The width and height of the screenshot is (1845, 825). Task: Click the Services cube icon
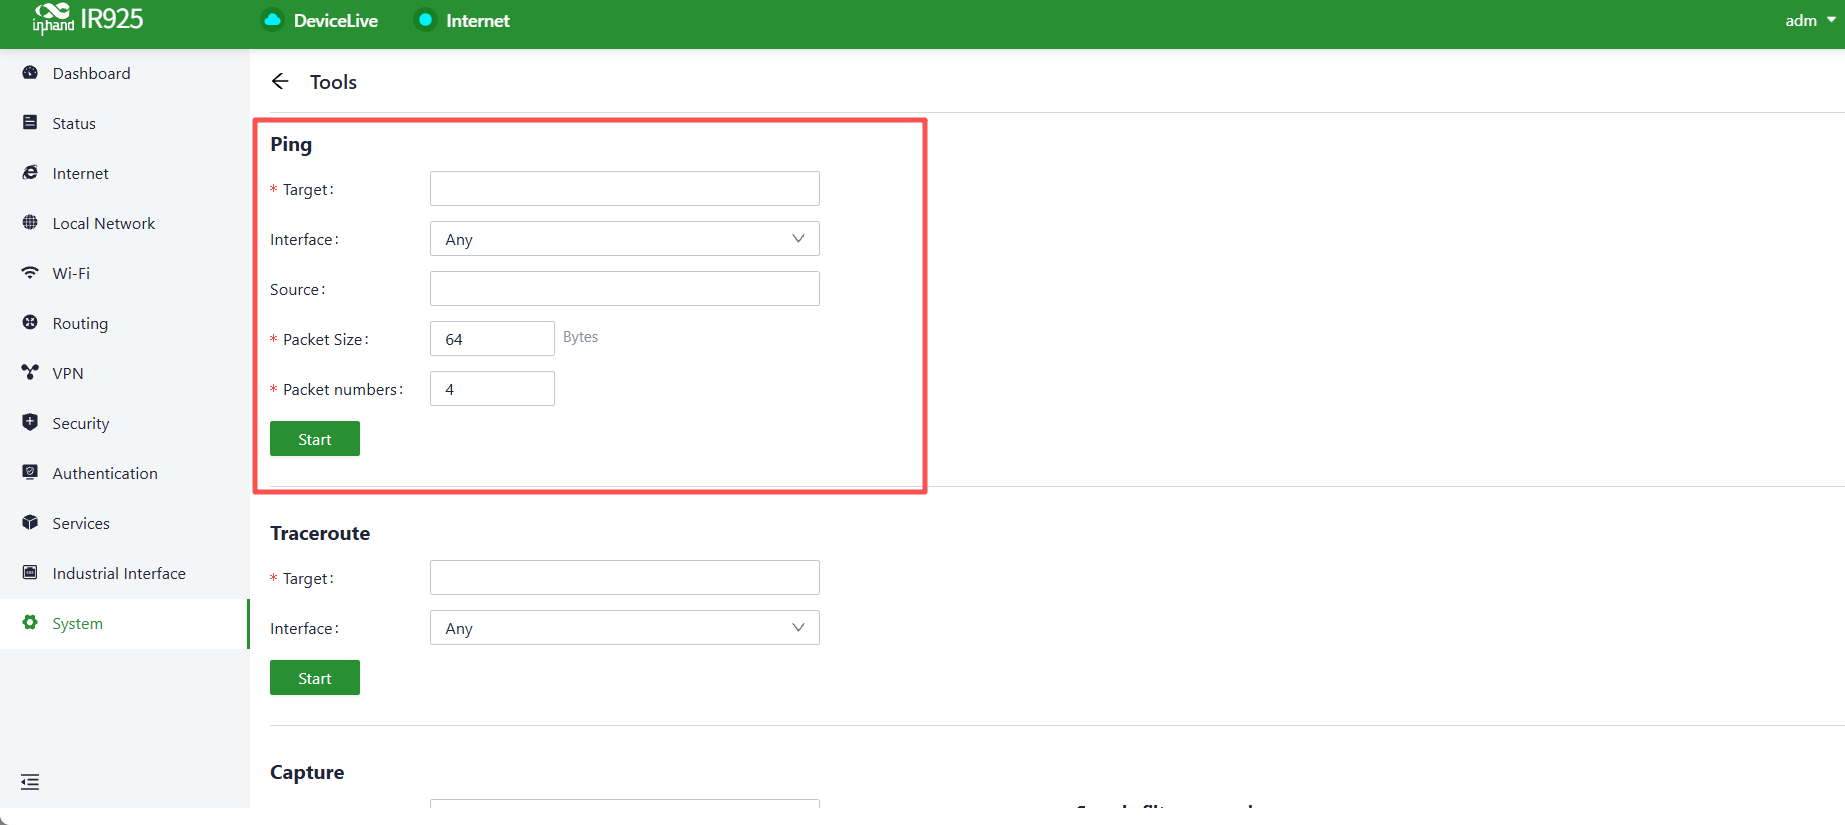pos(30,523)
